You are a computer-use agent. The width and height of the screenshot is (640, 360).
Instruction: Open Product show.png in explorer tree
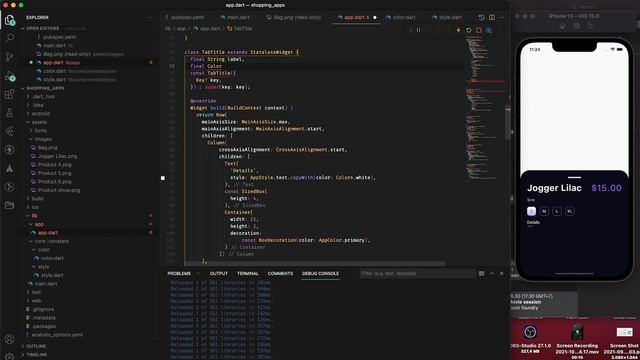[59, 190]
